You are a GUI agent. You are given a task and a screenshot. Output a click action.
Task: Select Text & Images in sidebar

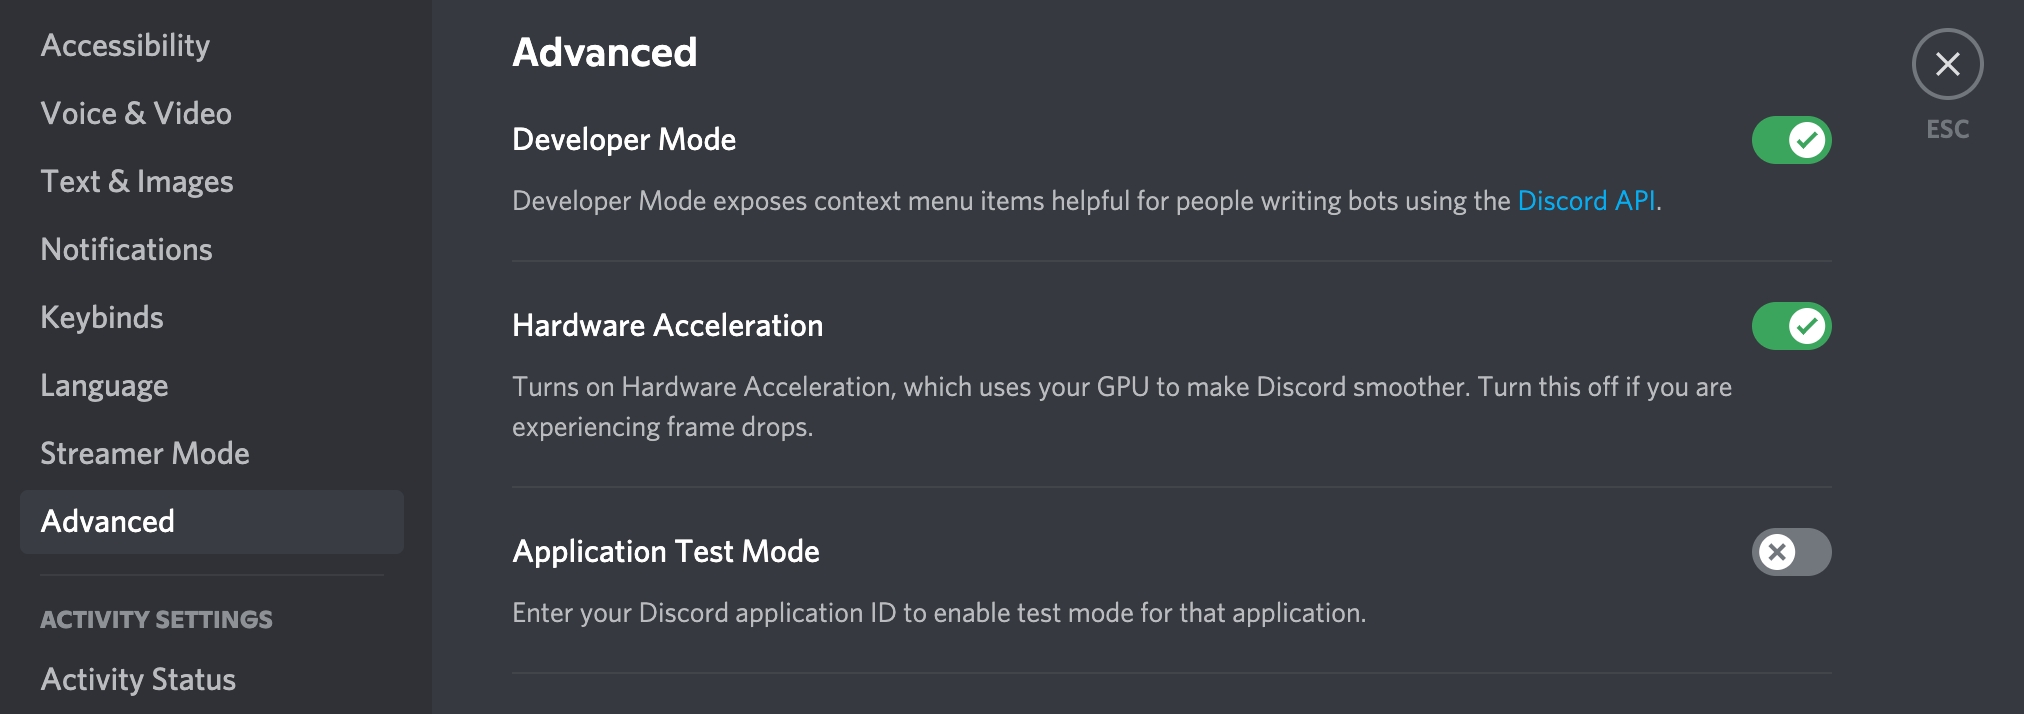pyautogui.click(x=137, y=182)
